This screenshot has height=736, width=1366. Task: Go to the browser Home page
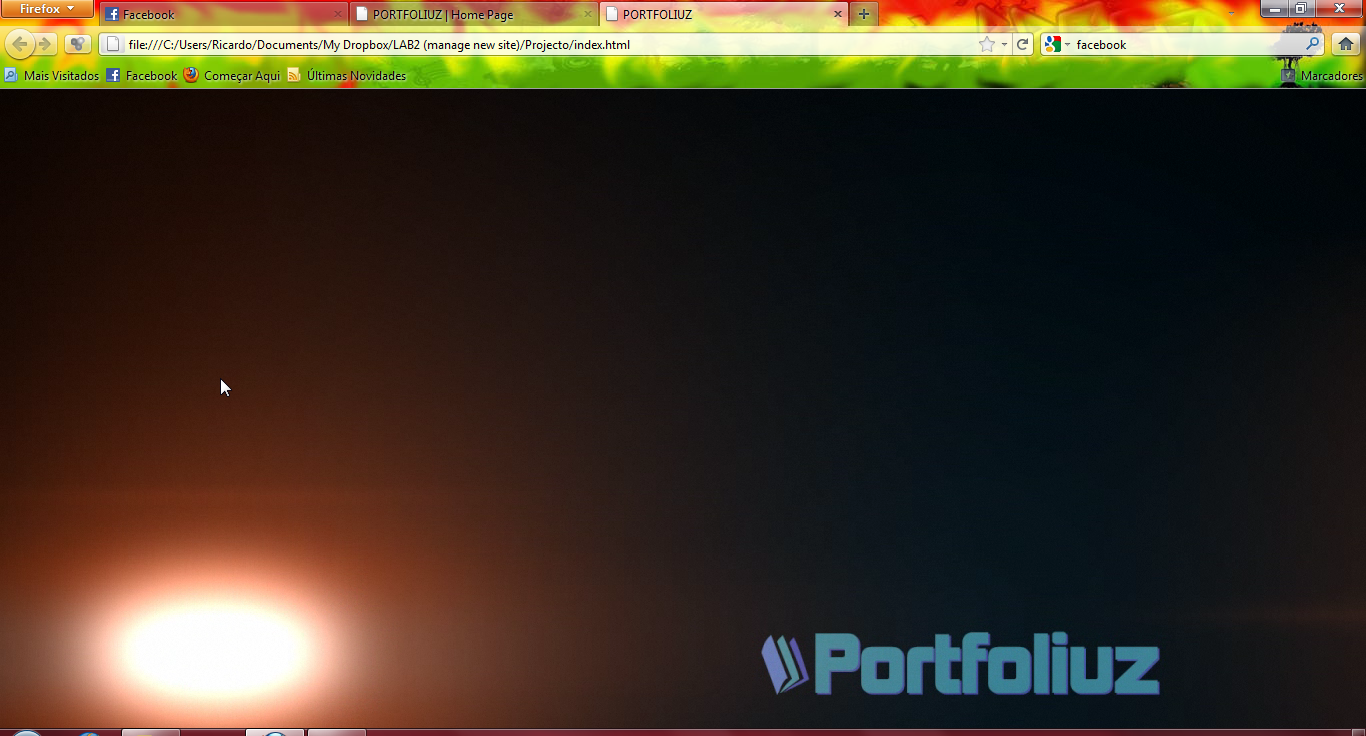1346,44
